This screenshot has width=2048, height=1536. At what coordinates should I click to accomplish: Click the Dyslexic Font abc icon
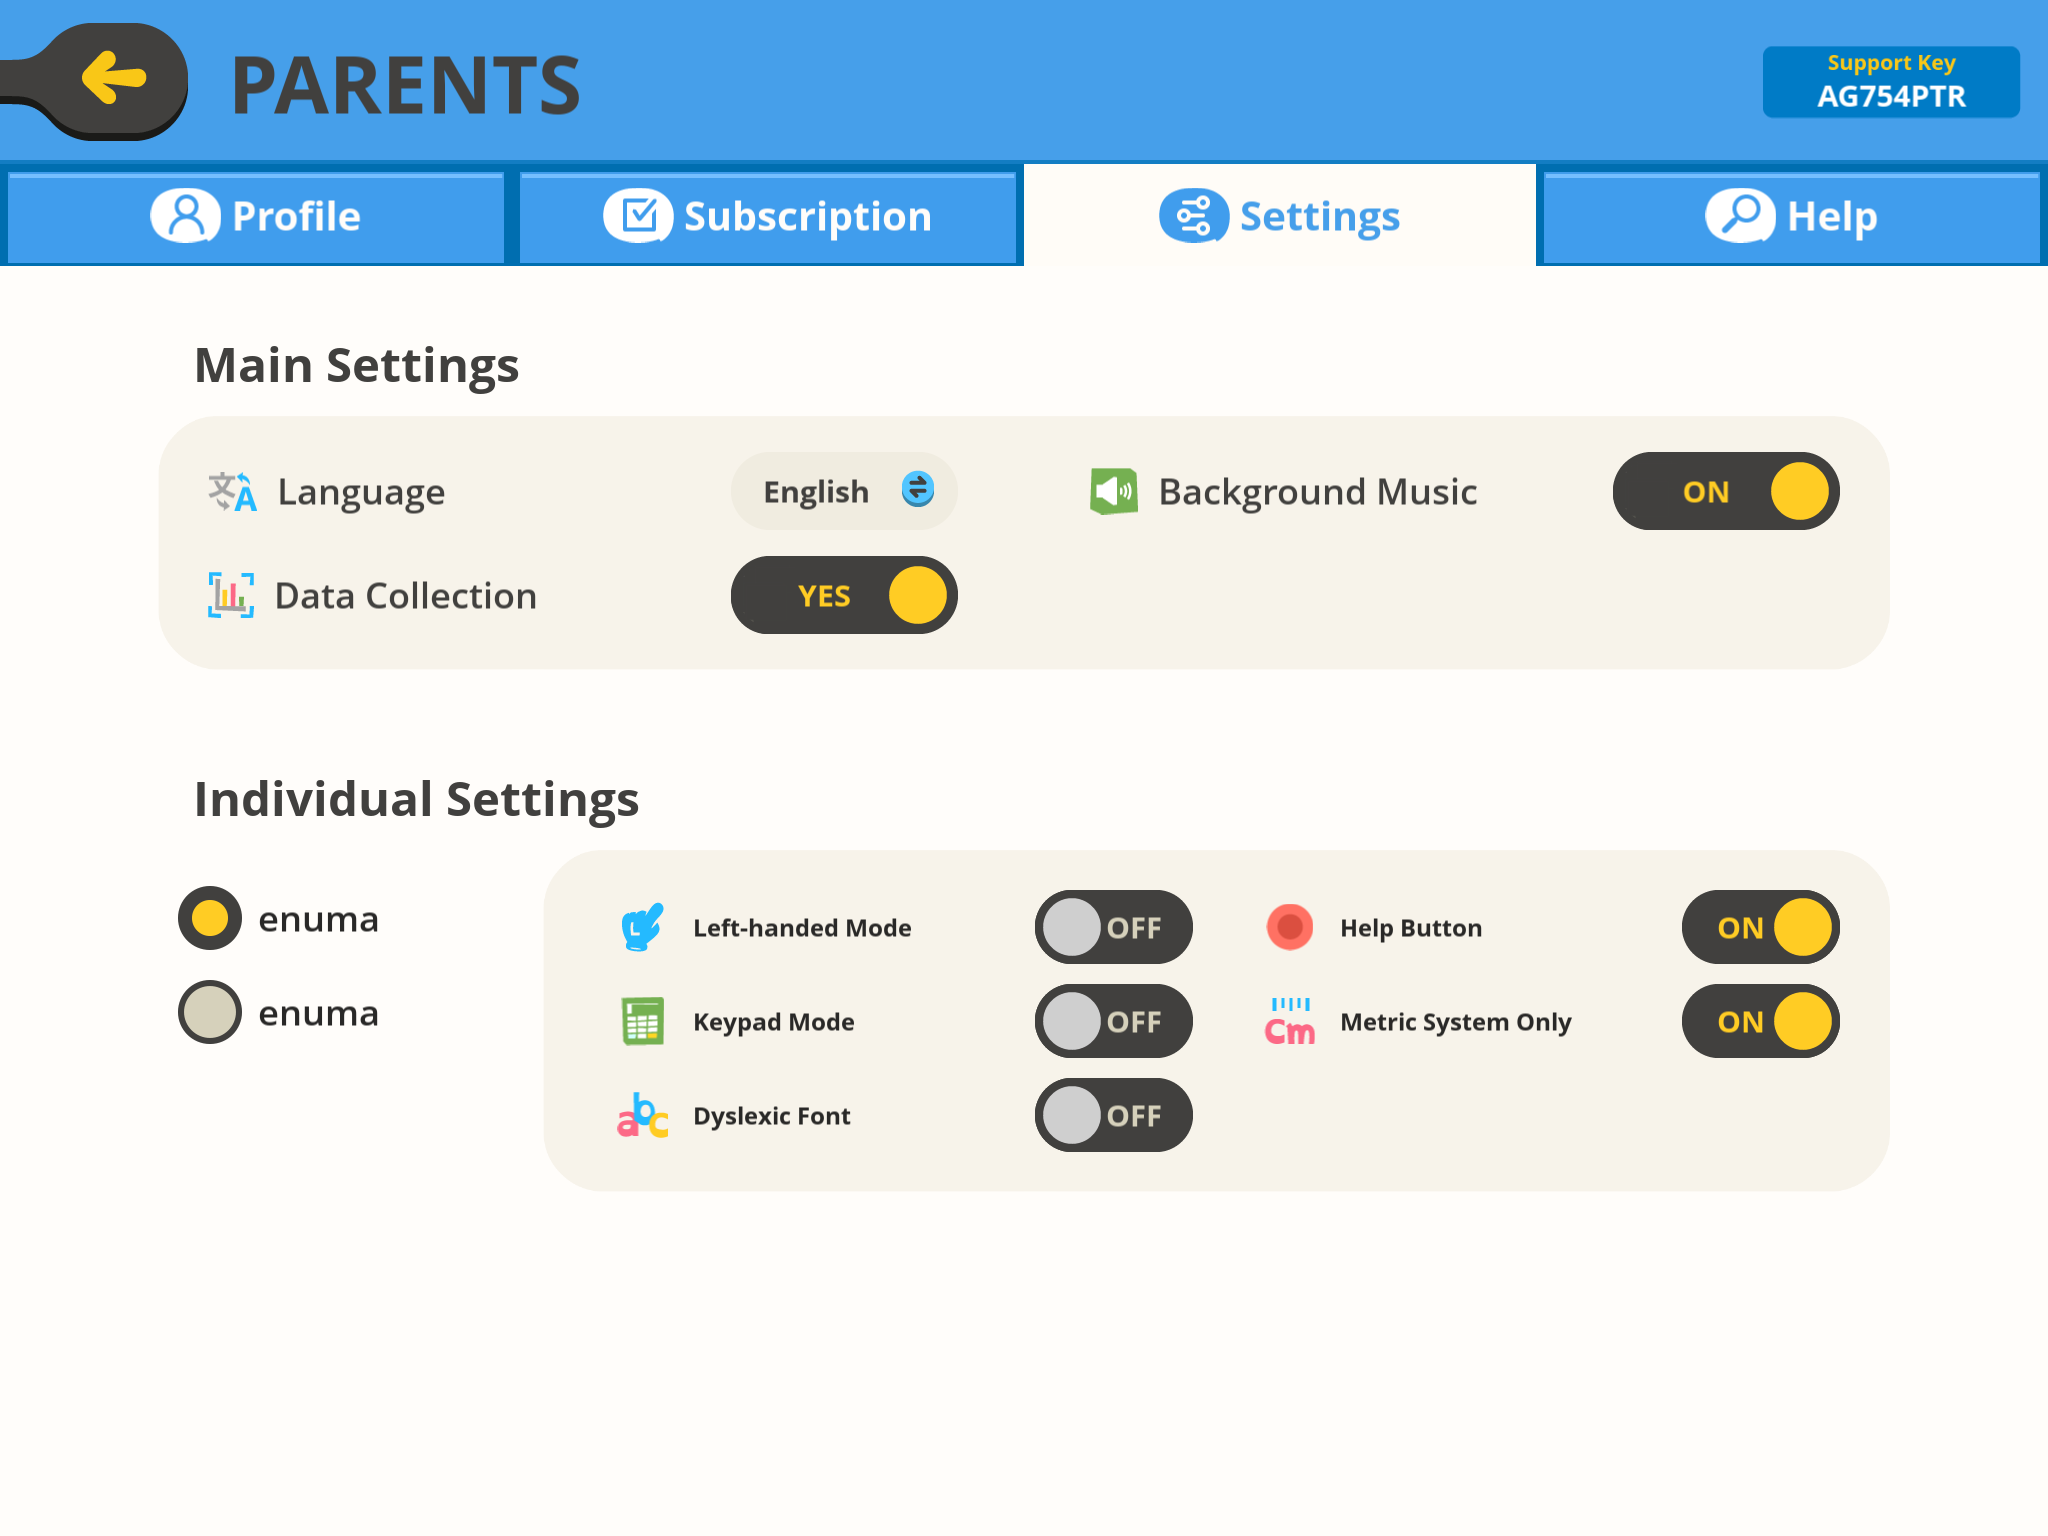click(642, 1115)
